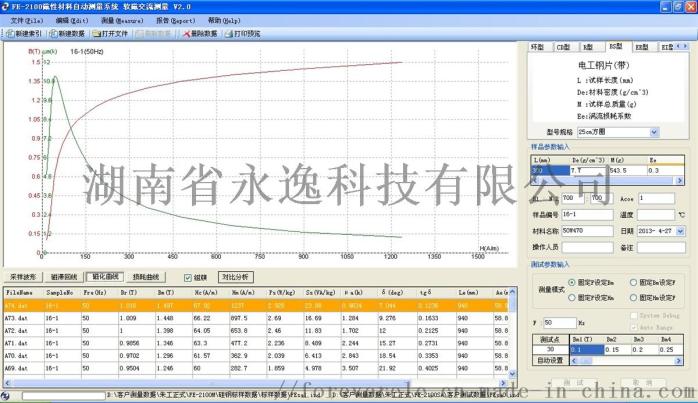Click the tab strip's left scroll arrow
698x403 pixels.
[678, 46]
